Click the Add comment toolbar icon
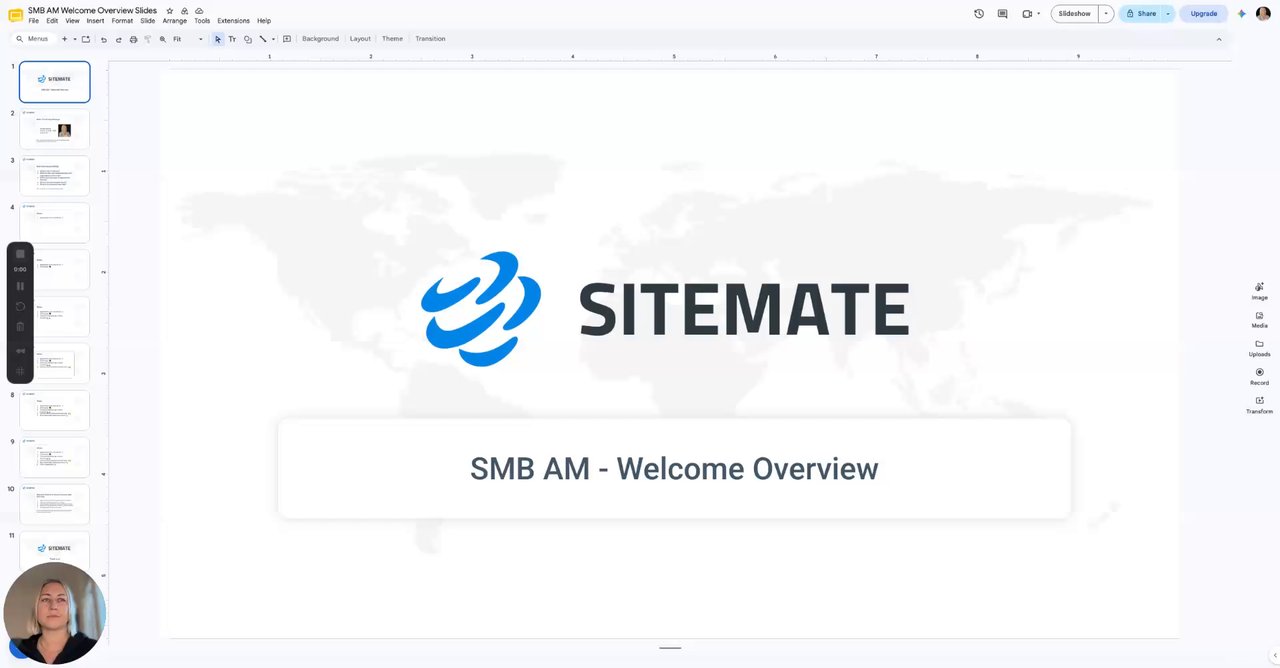 [x=287, y=39]
